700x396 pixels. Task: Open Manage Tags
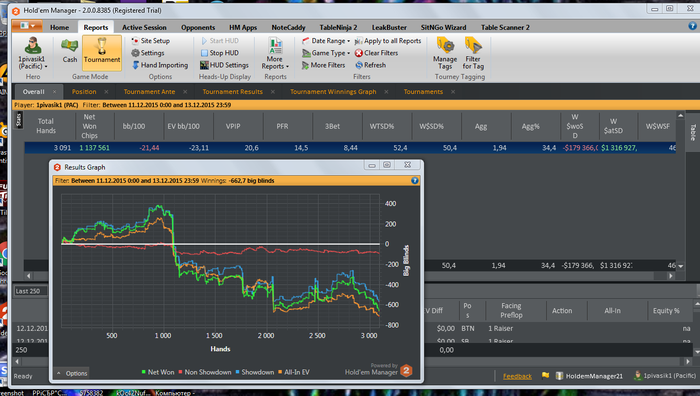click(445, 54)
